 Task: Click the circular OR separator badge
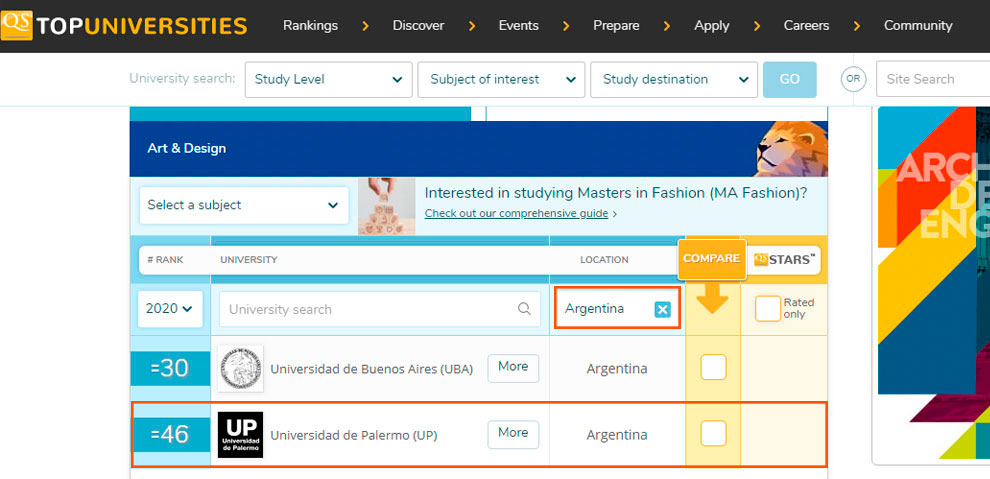[853, 80]
